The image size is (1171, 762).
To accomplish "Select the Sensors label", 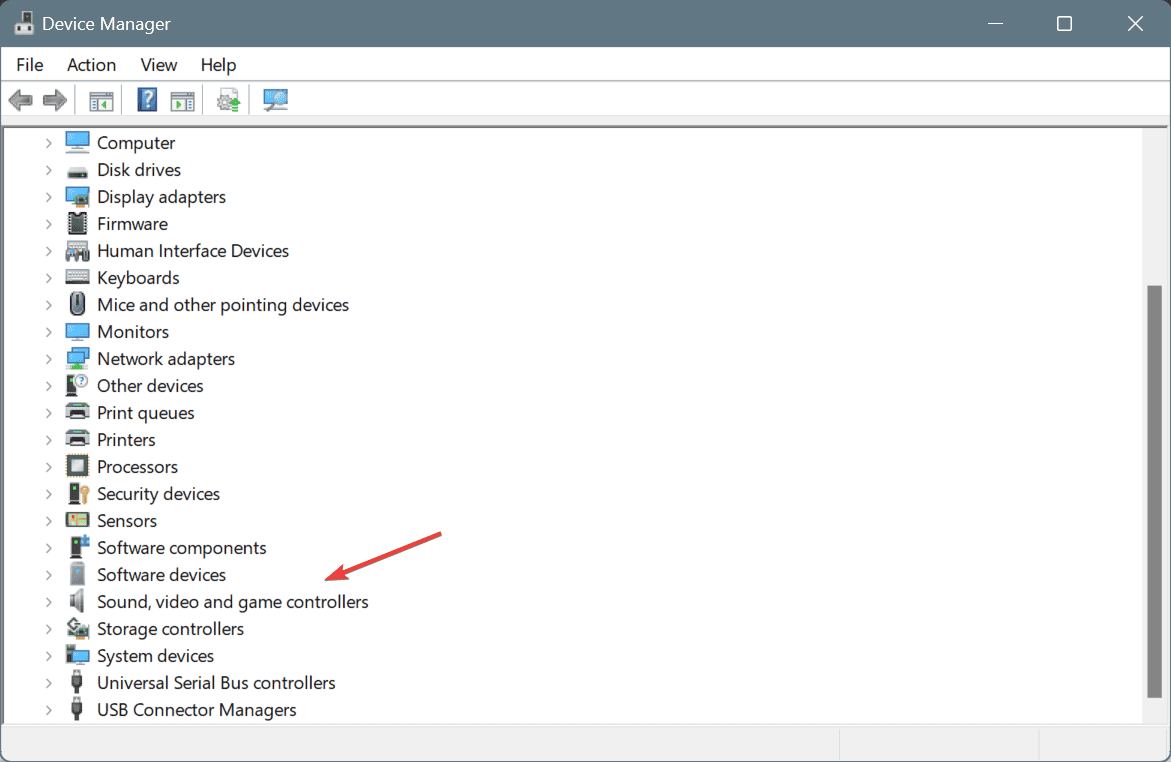I will [127, 521].
